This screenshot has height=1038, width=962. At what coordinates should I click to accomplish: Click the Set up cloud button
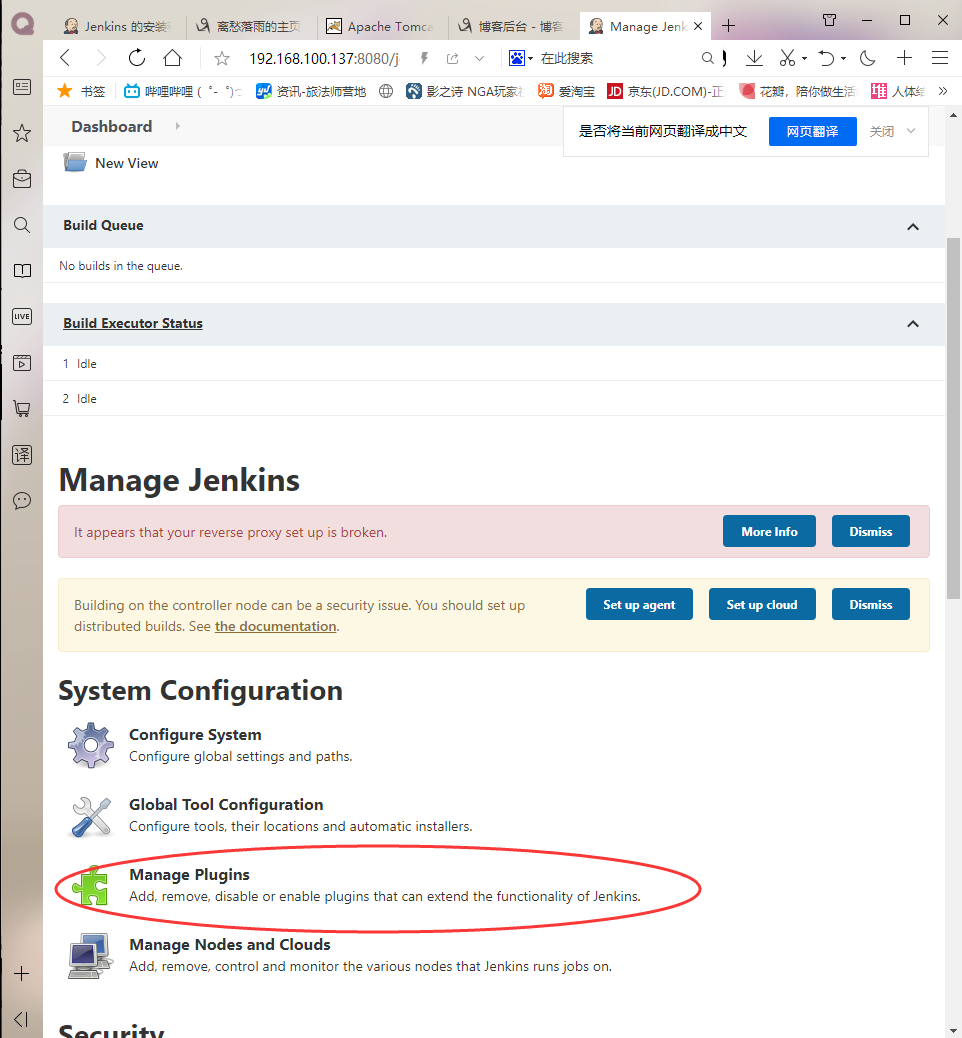point(762,604)
